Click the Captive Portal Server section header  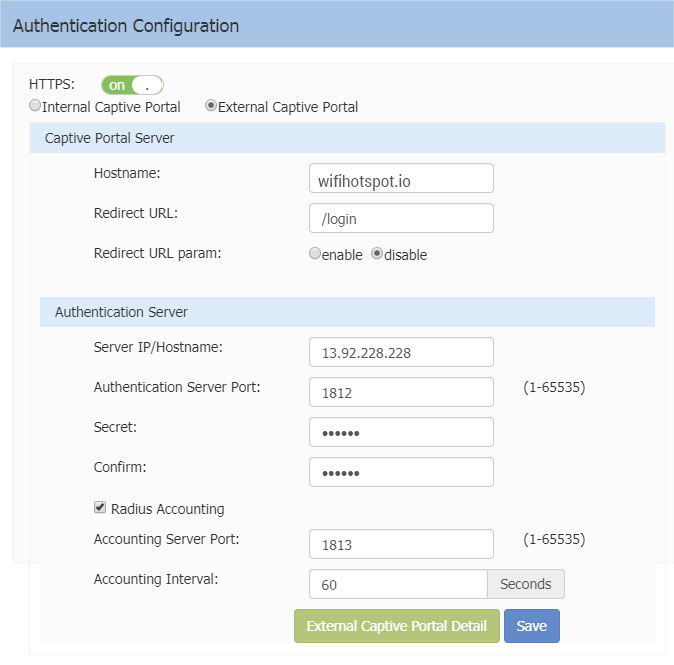point(347,138)
